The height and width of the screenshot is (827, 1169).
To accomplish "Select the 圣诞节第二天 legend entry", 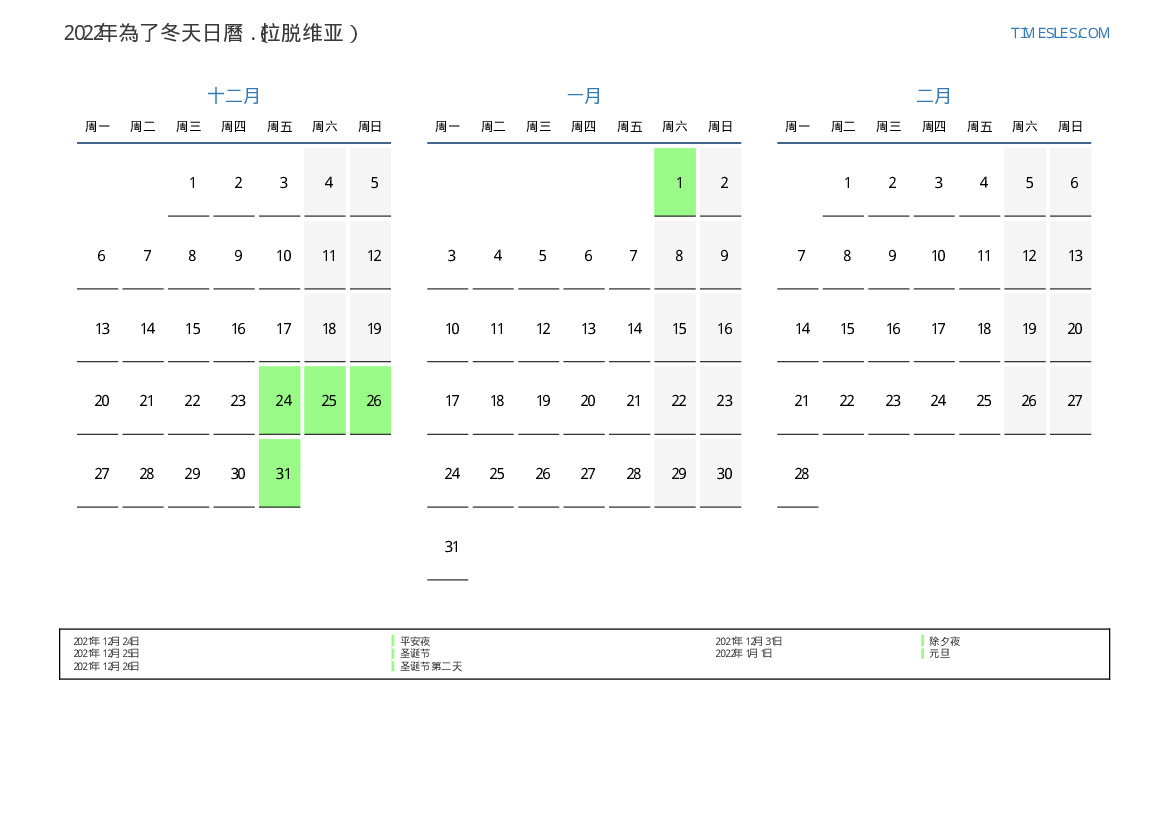I will click(x=431, y=666).
